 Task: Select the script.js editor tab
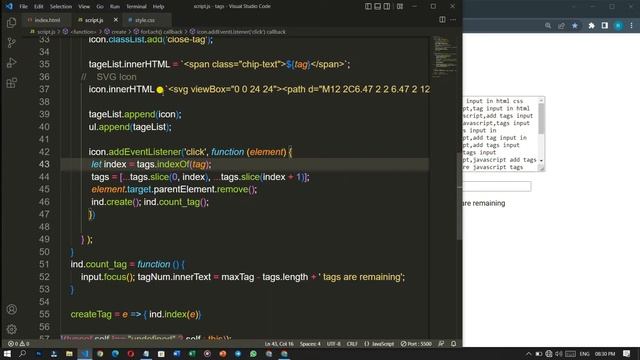coord(93,20)
